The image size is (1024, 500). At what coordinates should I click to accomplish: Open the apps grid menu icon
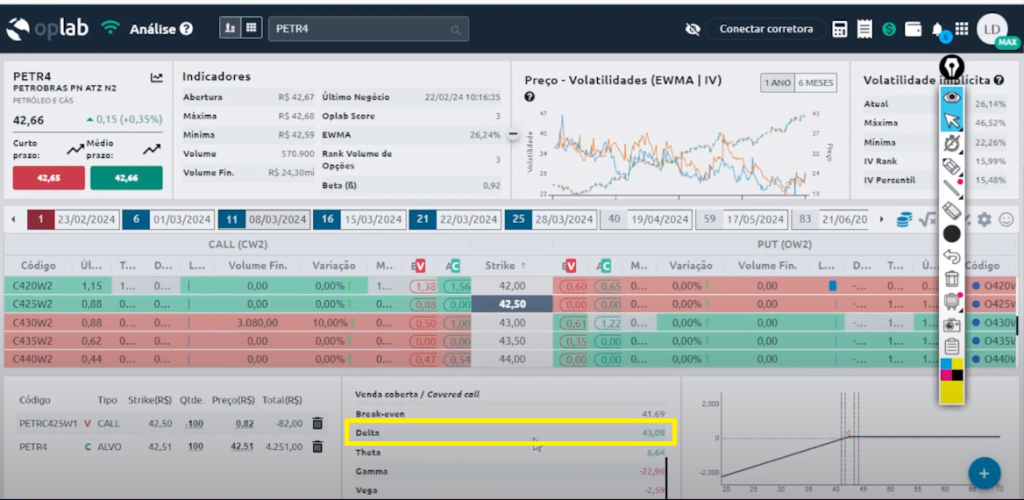tap(962, 29)
